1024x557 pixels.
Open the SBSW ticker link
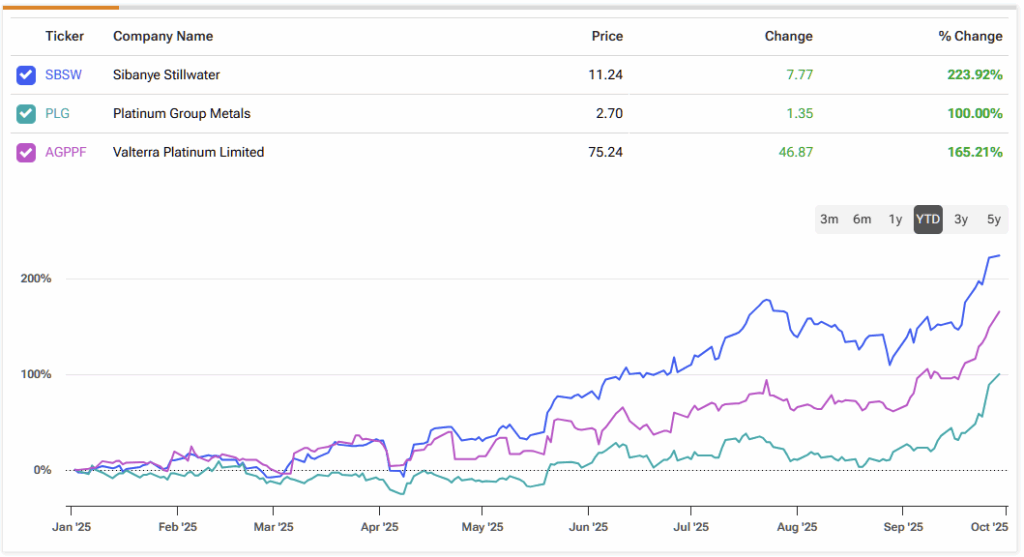64,75
